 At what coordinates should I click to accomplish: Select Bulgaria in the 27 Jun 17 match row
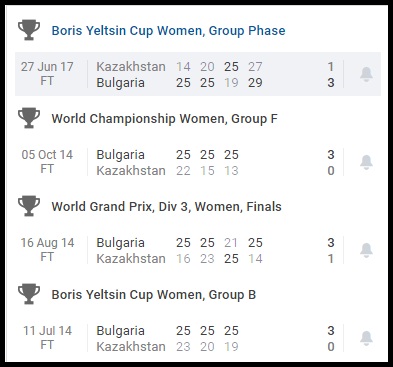[120, 83]
